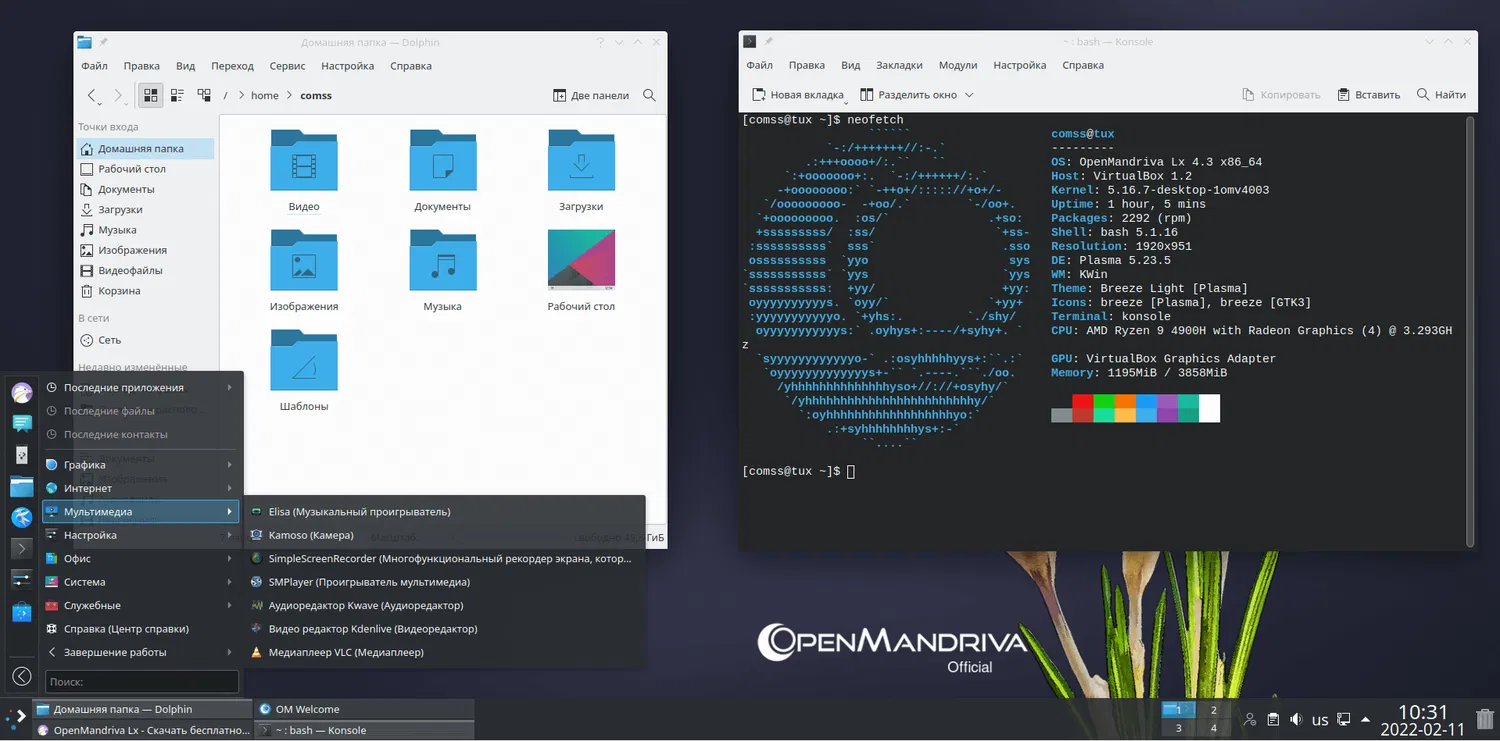This screenshot has height=741, width=1500.
Task: Open Домашняя папка in the places sidebar
Action: click(145, 148)
